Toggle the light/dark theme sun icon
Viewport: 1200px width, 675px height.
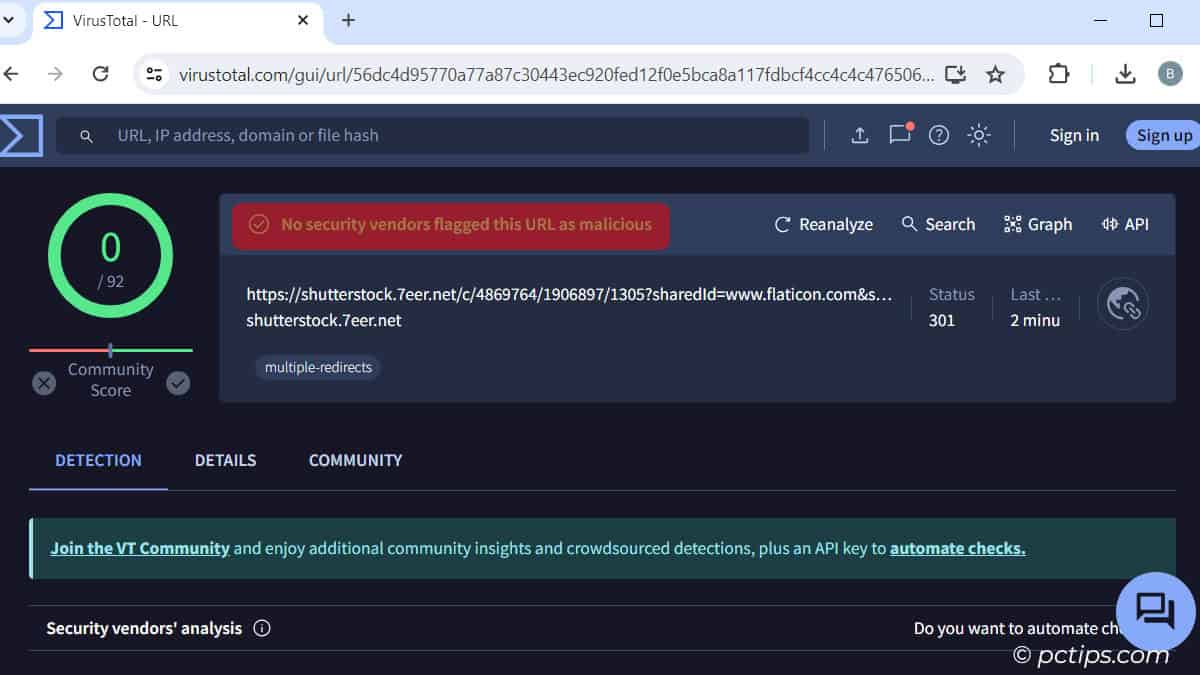(978, 136)
